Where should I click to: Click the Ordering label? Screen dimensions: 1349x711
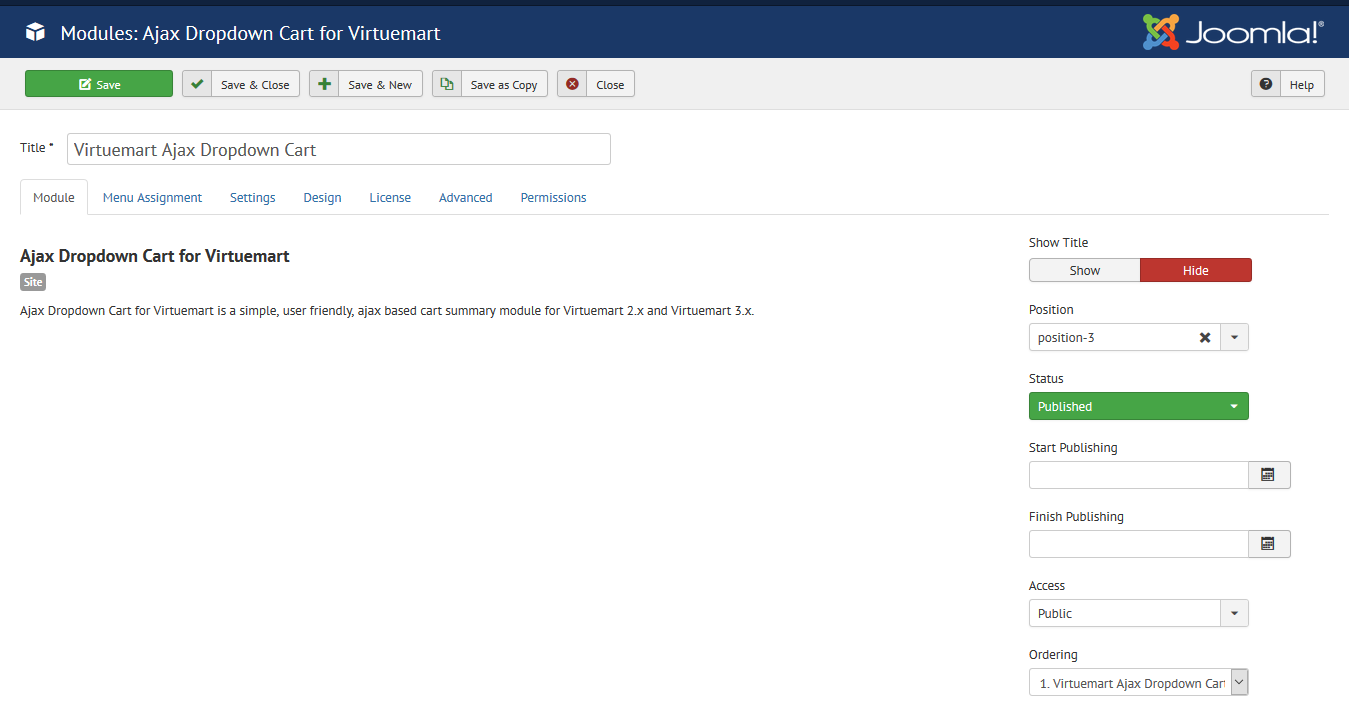click(1053, 655)
